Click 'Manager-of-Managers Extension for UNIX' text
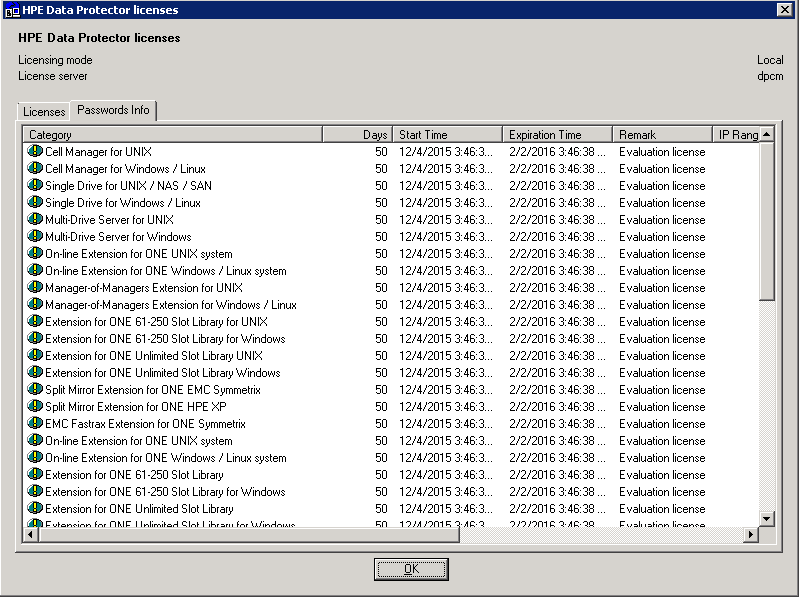This screenshot has width=799, height=597. (144, 287)
